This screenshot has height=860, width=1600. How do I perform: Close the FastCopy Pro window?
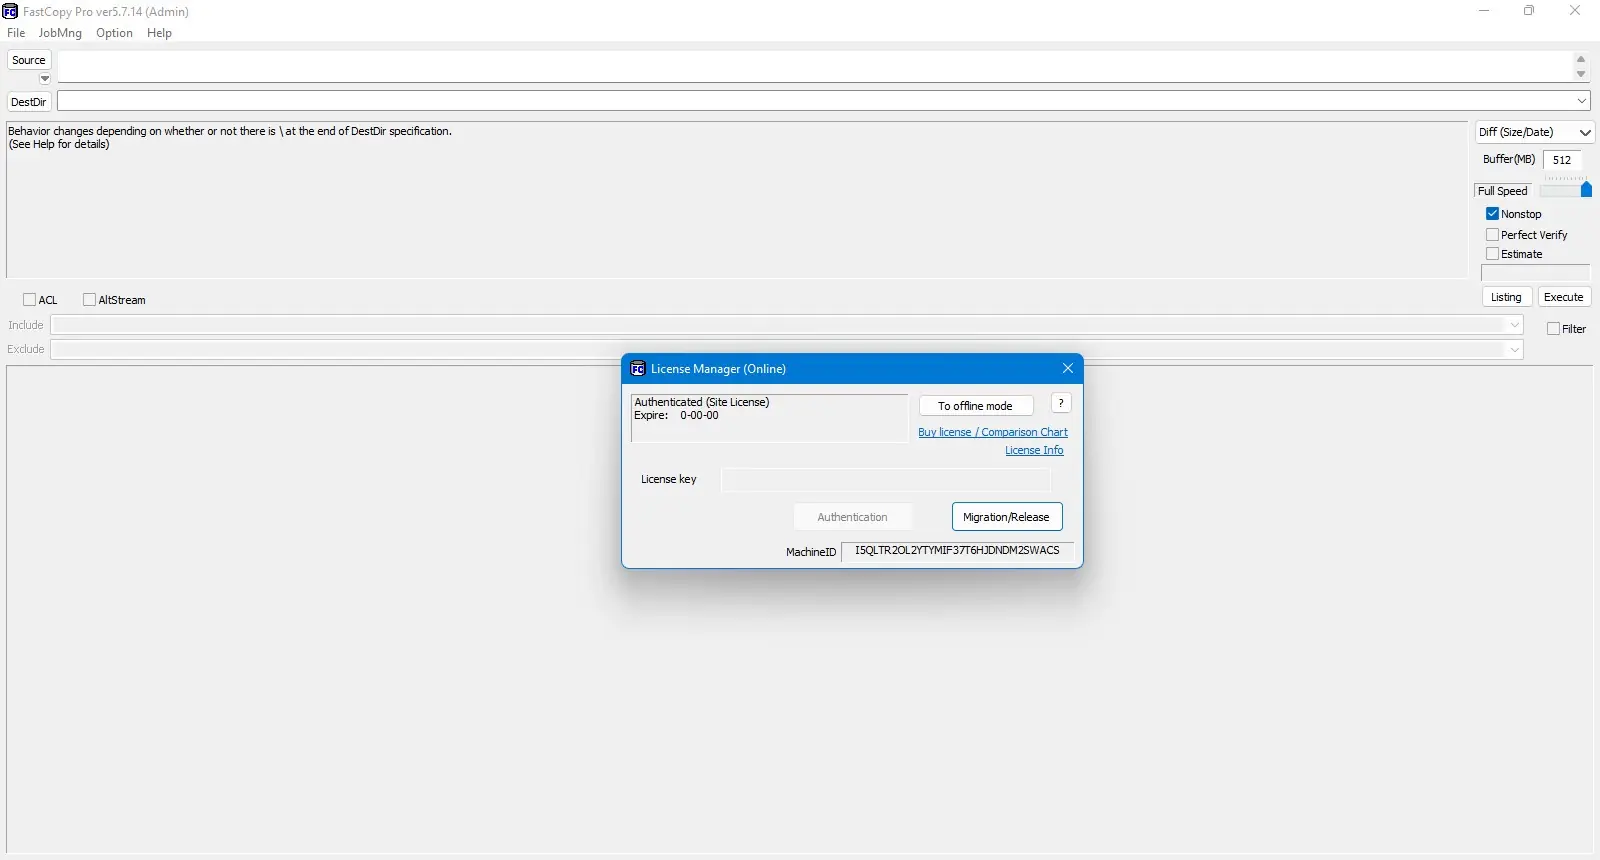(1575, 11)
